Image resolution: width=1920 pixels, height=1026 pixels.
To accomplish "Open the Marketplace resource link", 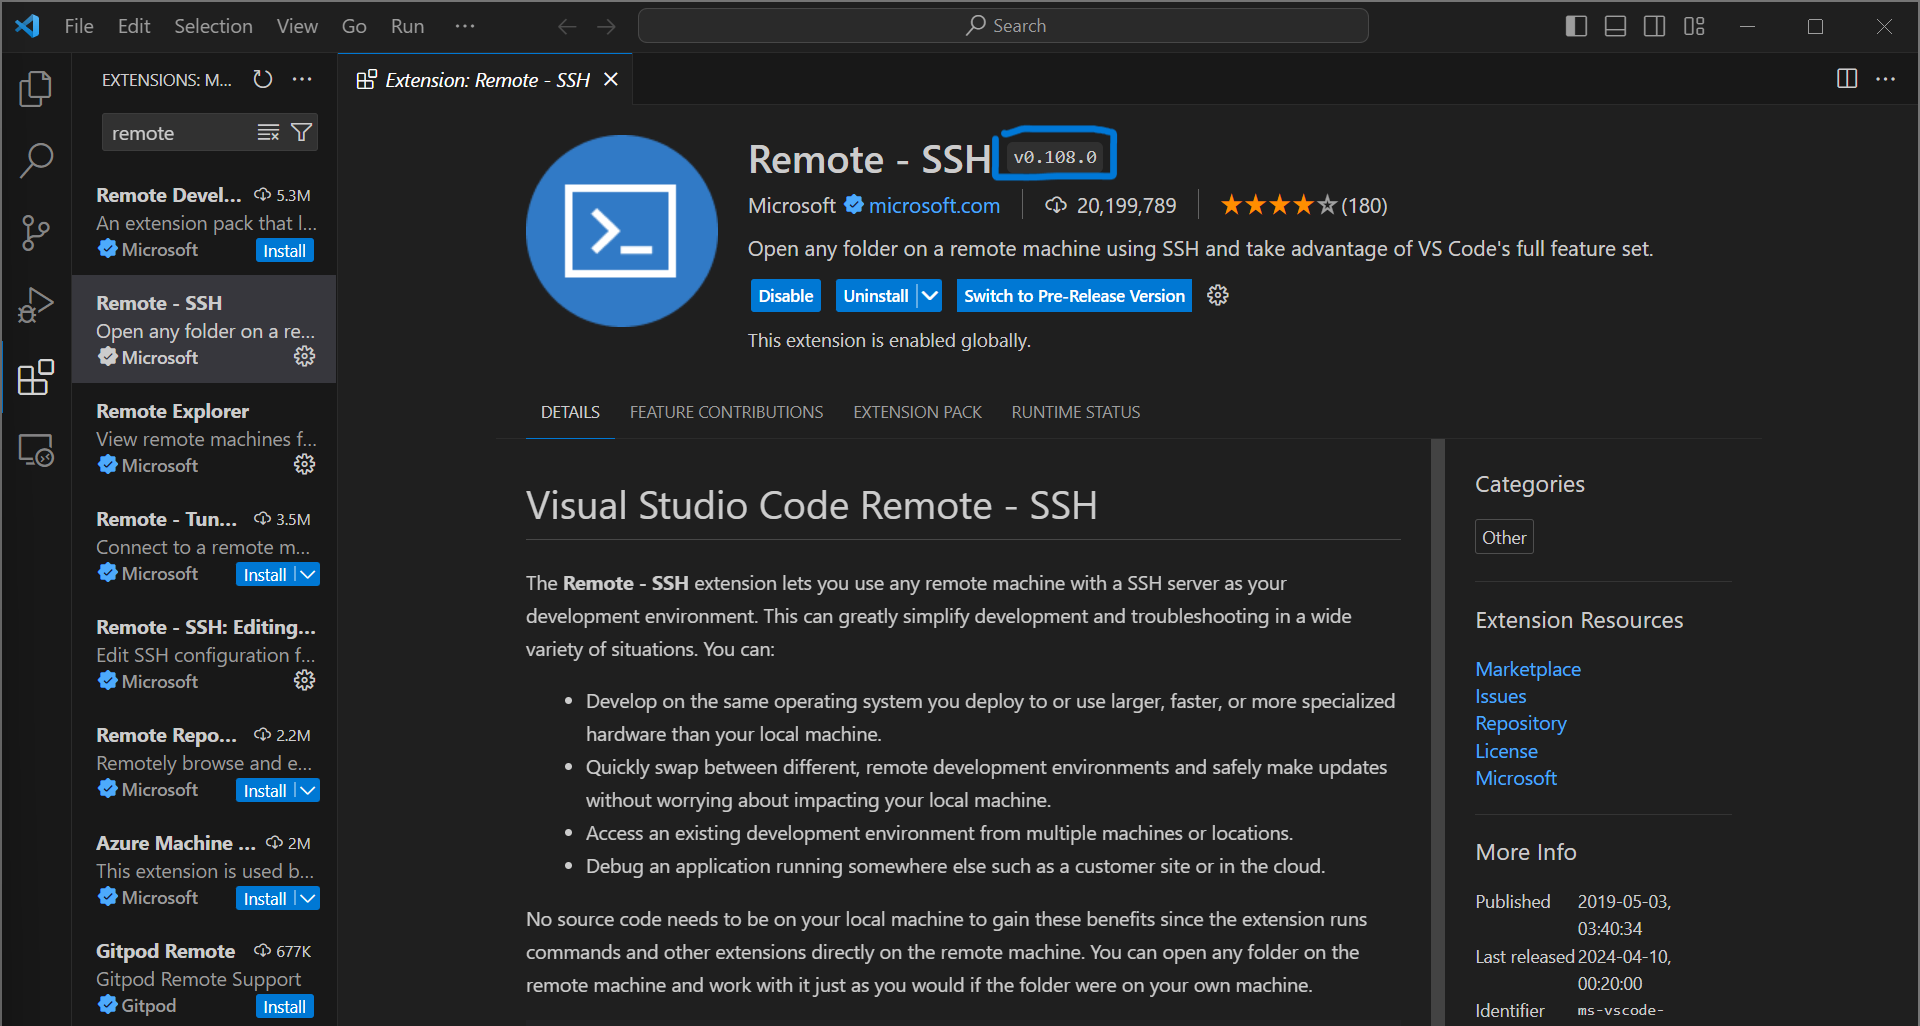I will tap(1528, 668).
